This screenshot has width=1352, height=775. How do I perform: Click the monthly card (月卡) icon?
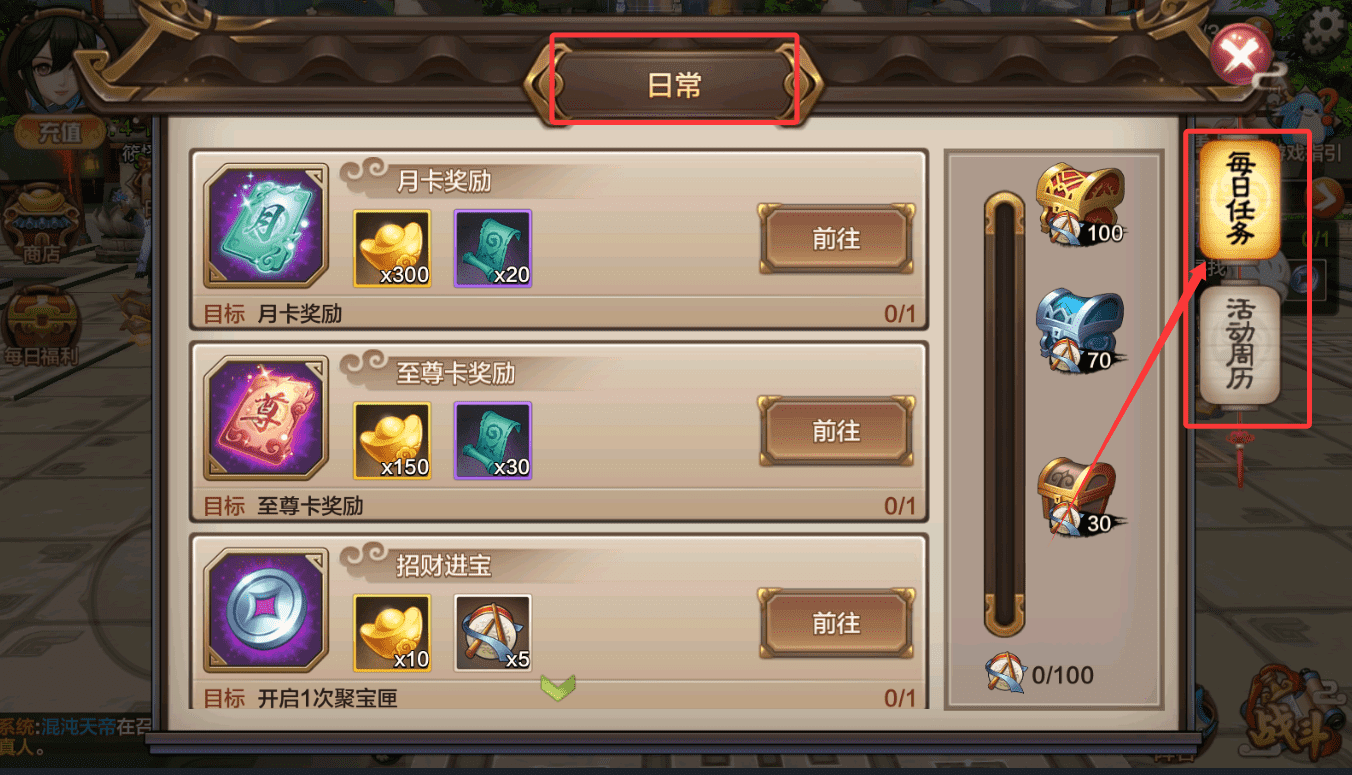point(266,227)
